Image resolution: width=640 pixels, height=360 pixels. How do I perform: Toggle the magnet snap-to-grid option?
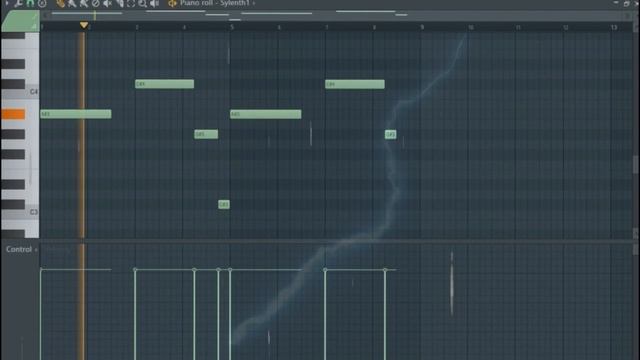tap(30, 4)
